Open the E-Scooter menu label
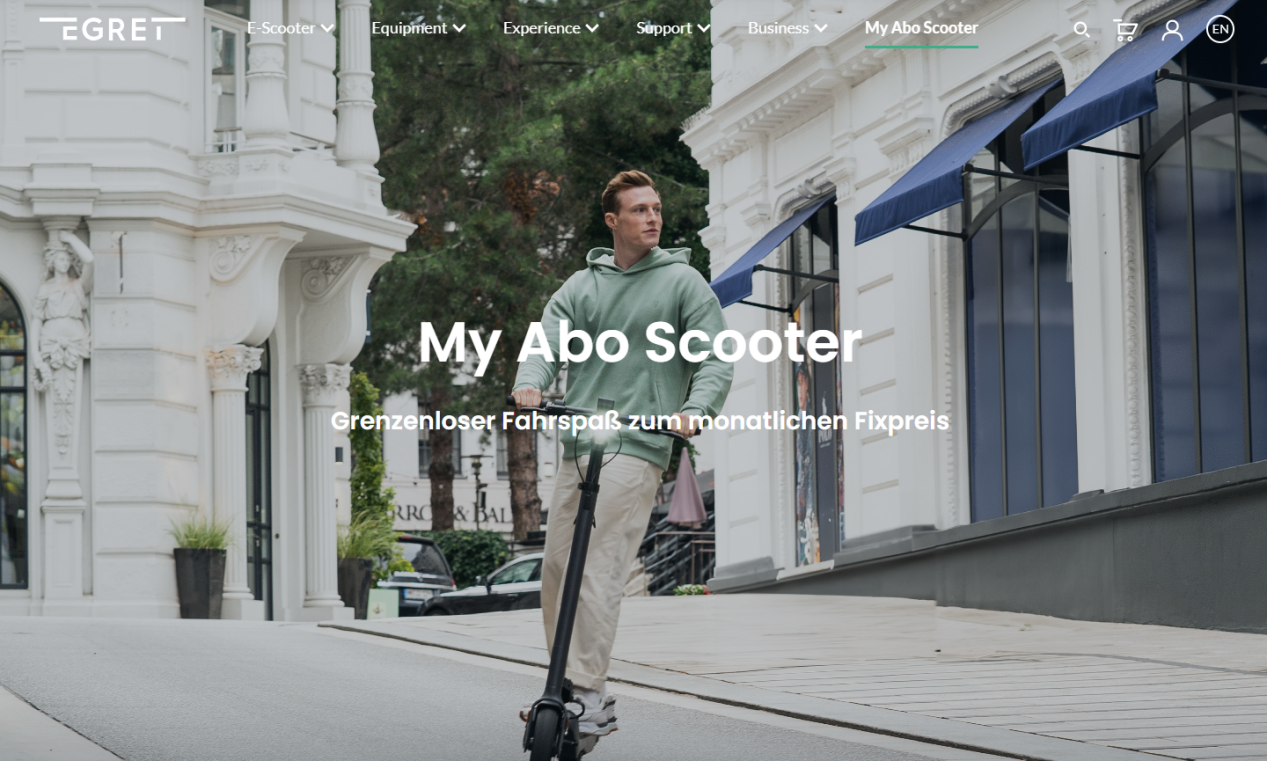1267x761 pixels. point(281,28)
